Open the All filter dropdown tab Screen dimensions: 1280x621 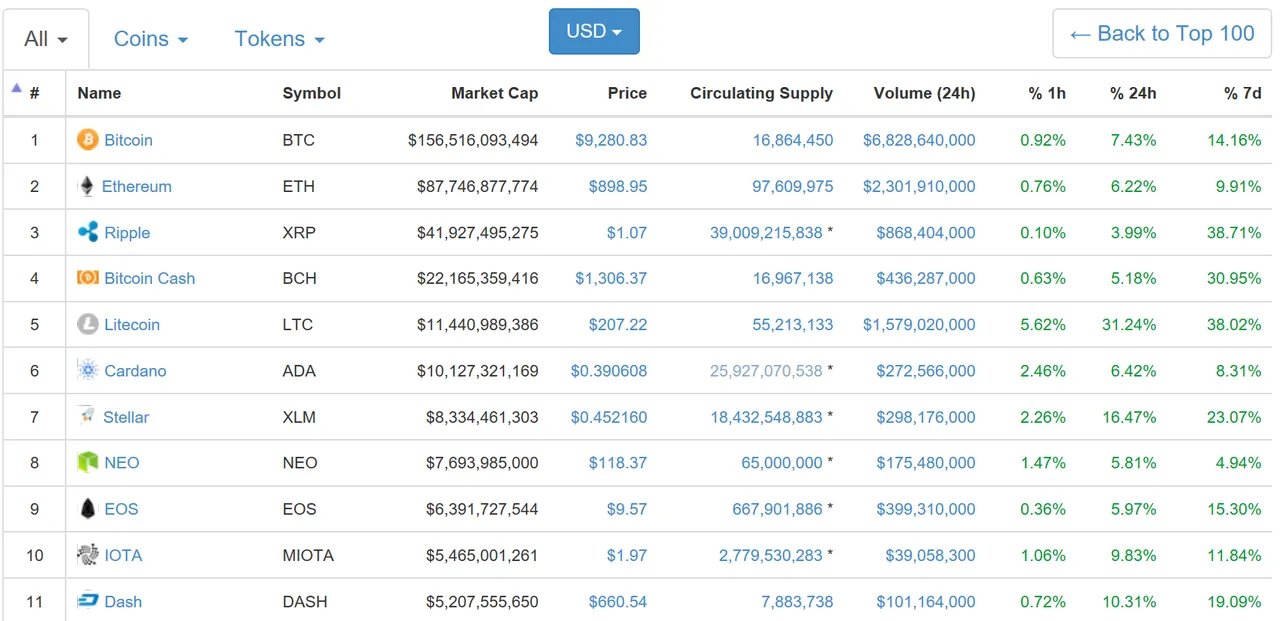(x=46, y=39)
